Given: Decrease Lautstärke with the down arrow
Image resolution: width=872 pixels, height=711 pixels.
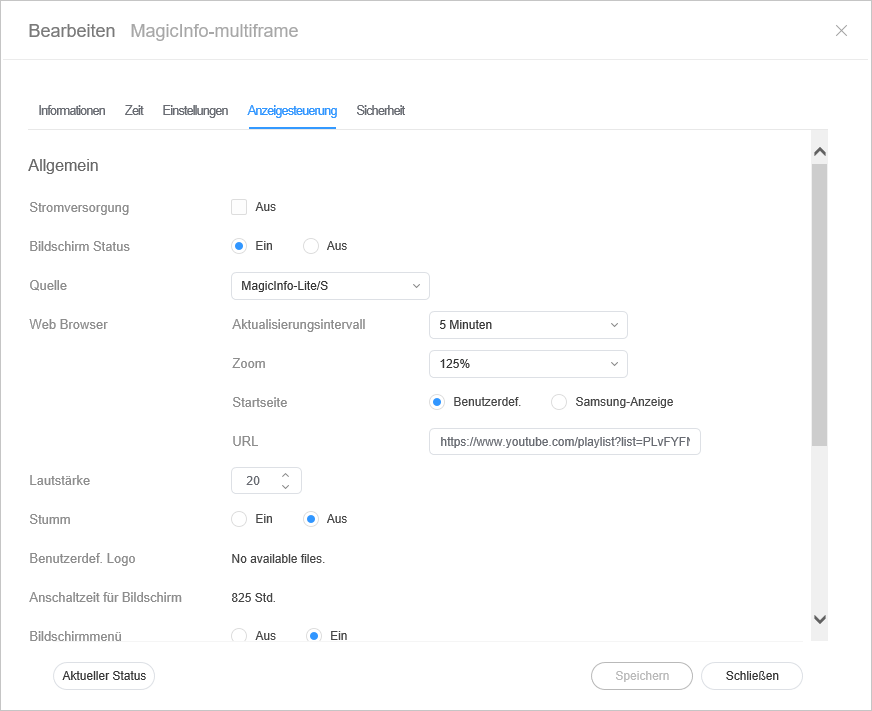Looking at the screenshot, I should click(x=286, y=487).
